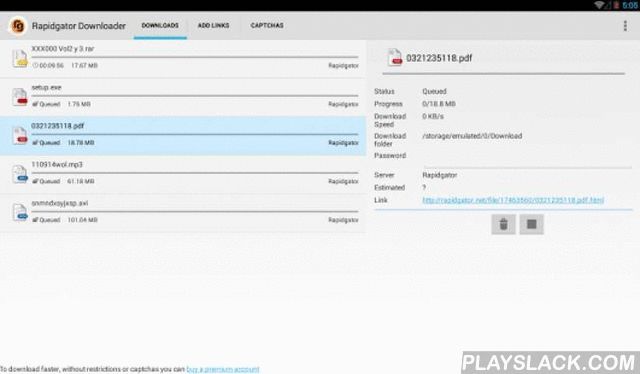The image size is (640, 374).
Task: Click the setup.exe file icon
Action: (20, 97)
